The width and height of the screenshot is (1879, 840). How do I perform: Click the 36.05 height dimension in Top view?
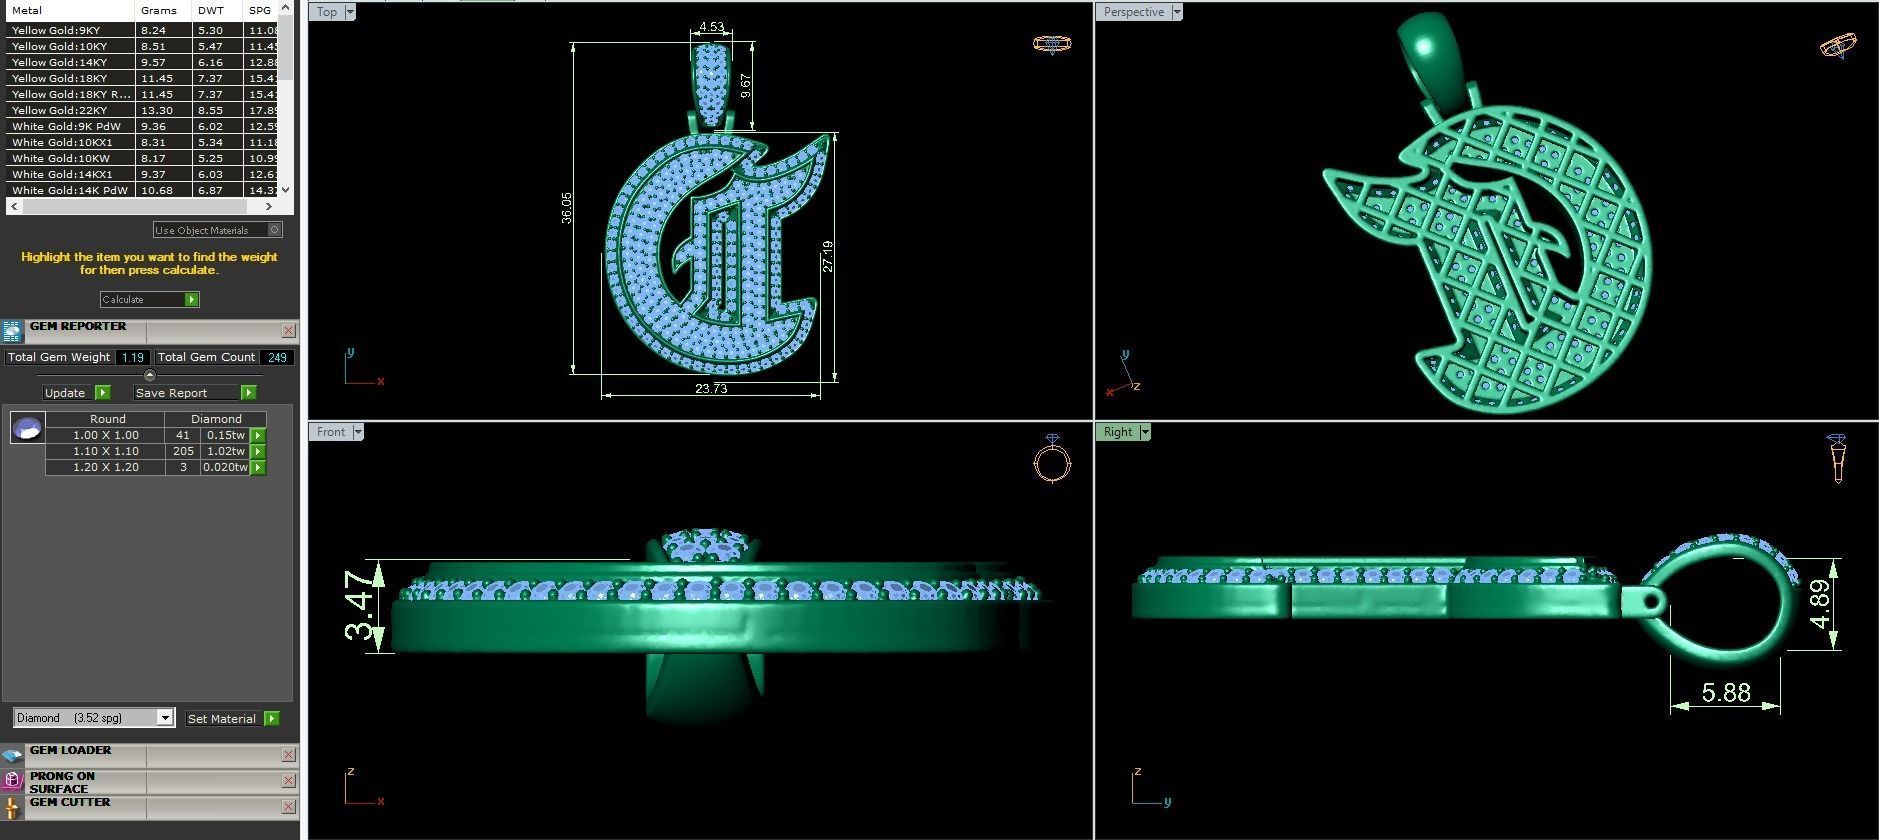tap(567, 208)
